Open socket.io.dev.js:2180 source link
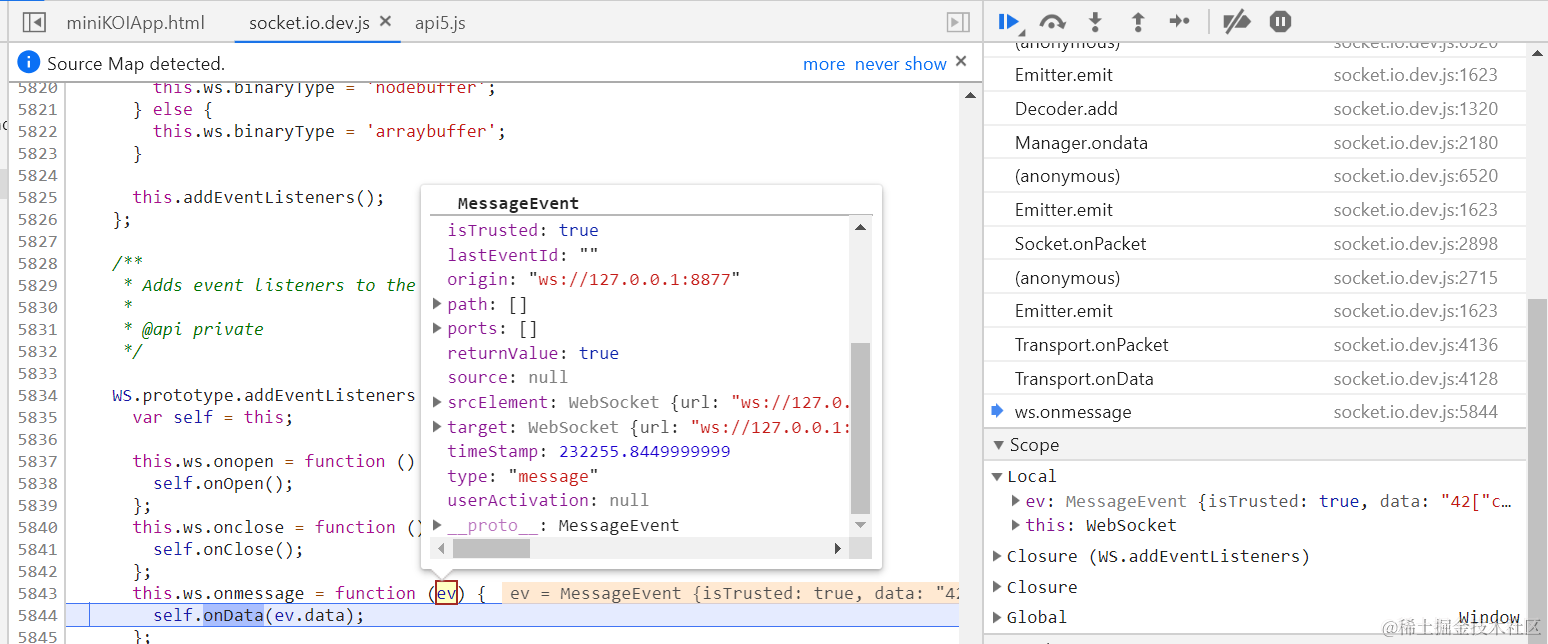The width and height of the screenshot is (1548, 644). [1415, 143]
